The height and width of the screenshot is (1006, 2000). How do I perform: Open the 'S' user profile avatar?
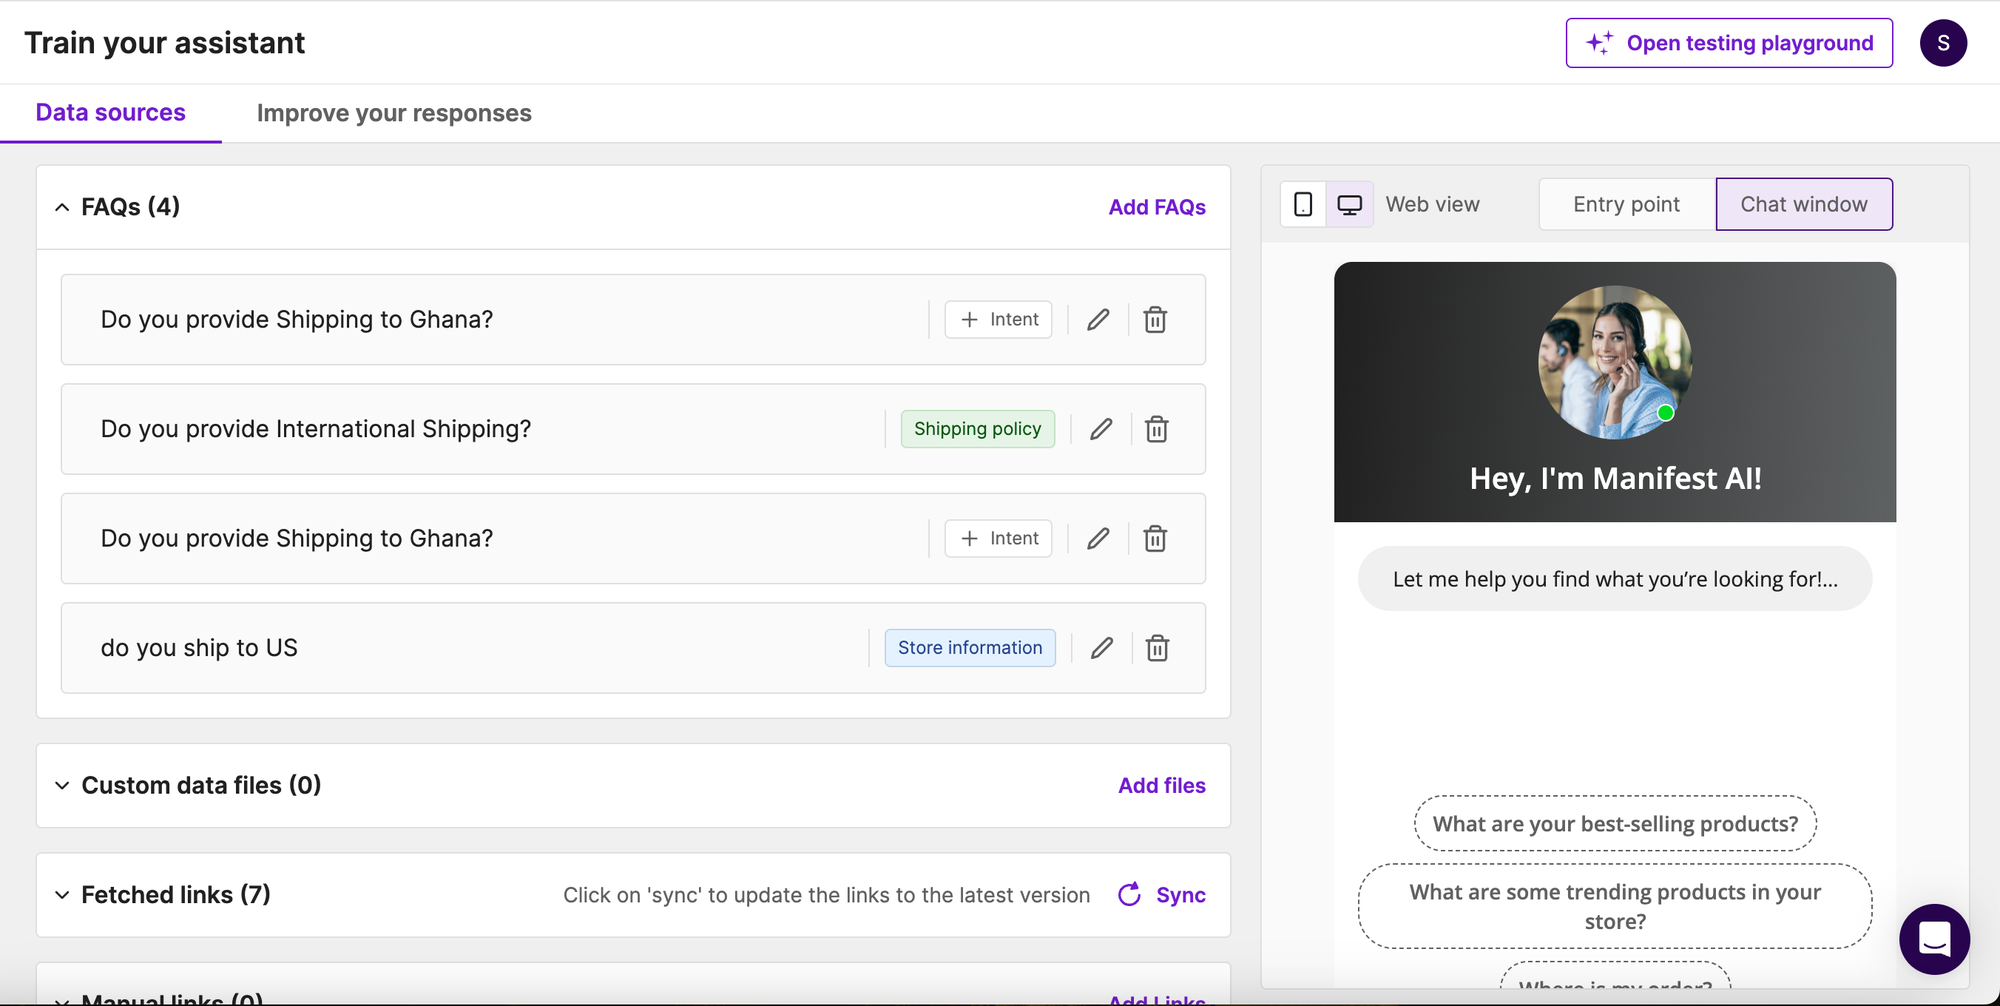click(1943, 43)
